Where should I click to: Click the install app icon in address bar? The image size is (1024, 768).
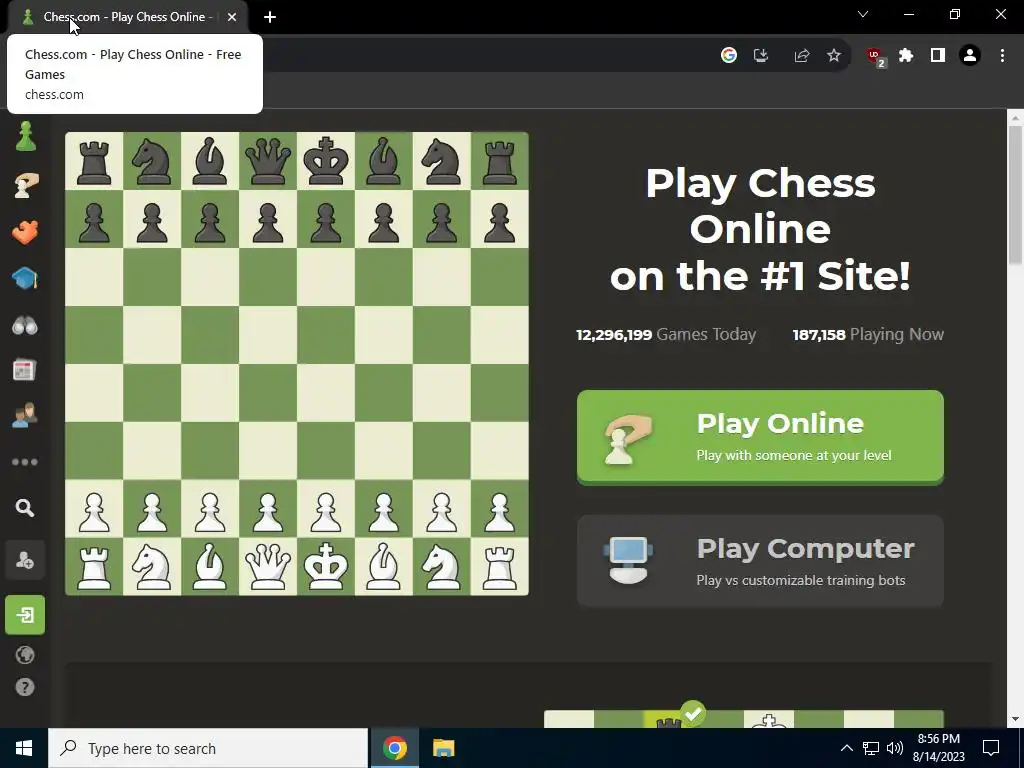pyautogui.click(x=761, y=56)
